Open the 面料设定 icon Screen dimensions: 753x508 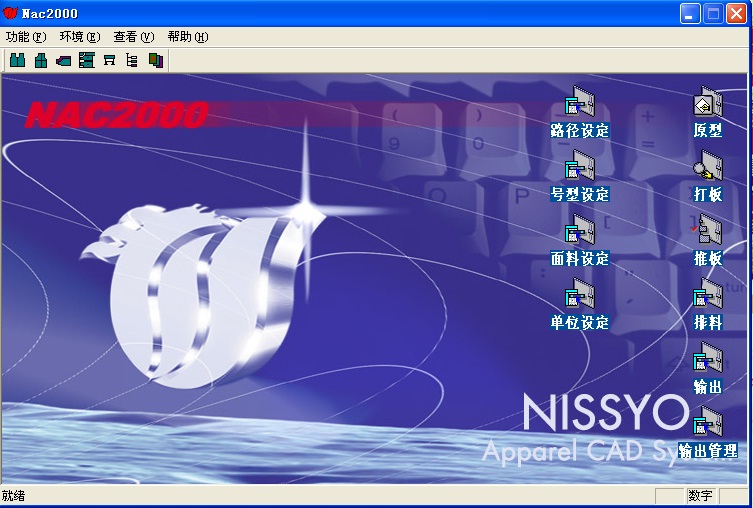tap(580, 230)
